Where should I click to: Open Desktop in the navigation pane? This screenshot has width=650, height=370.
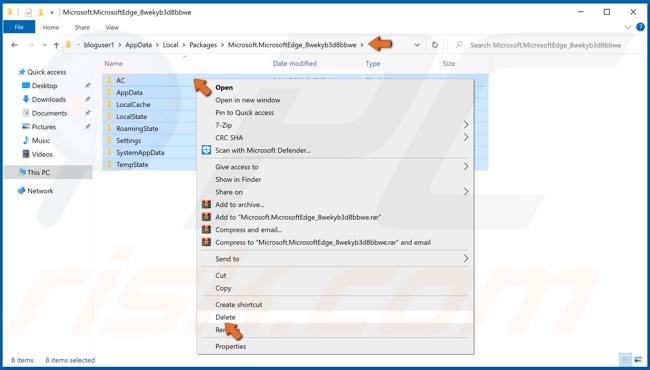click(x=44, y=86)
